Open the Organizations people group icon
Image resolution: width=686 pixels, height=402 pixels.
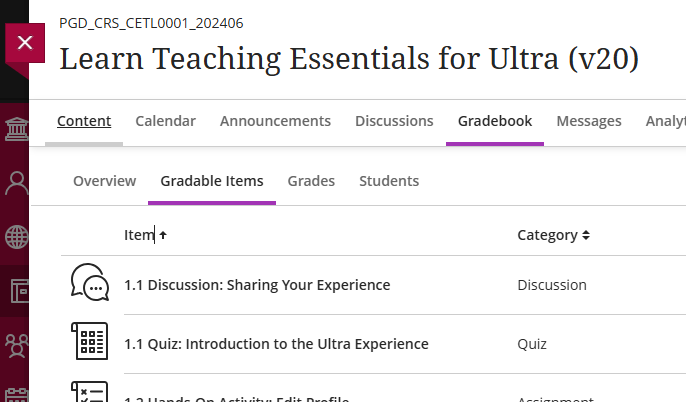17,346
